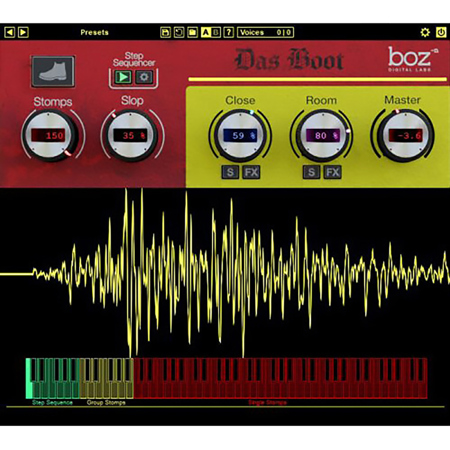Click the Stomps knob
Screen dimensions: 450x450
(x=50, y=135)
